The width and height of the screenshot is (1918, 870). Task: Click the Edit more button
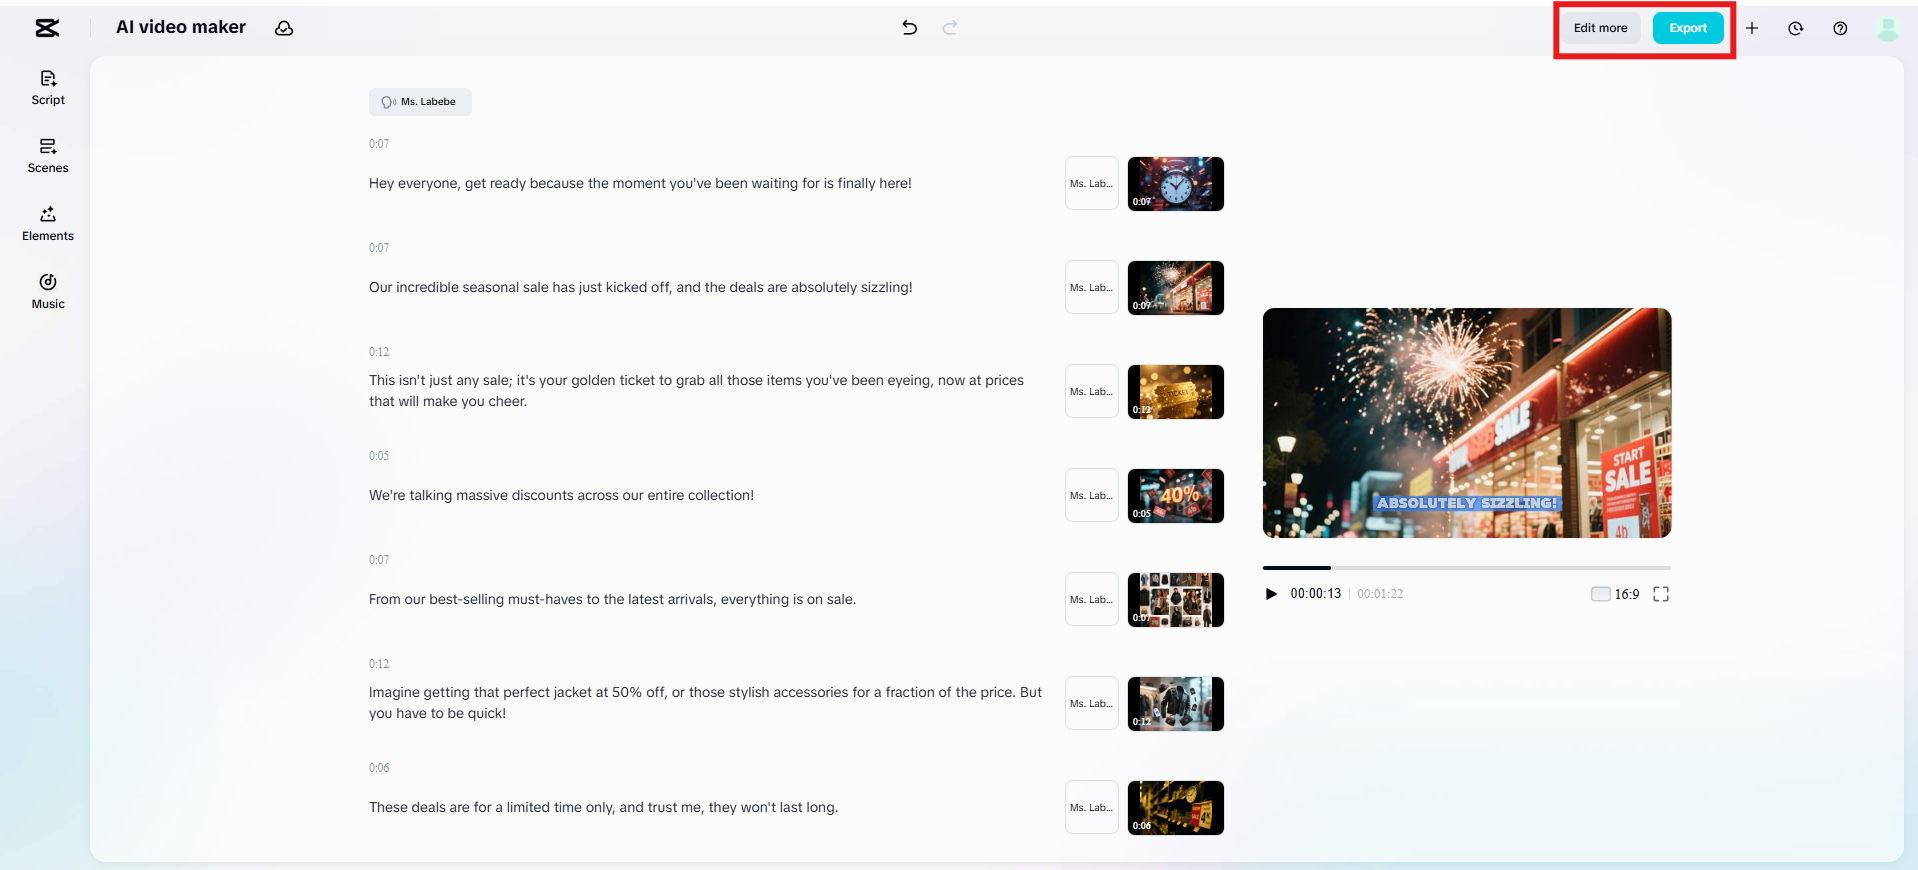coord(1600,28)
